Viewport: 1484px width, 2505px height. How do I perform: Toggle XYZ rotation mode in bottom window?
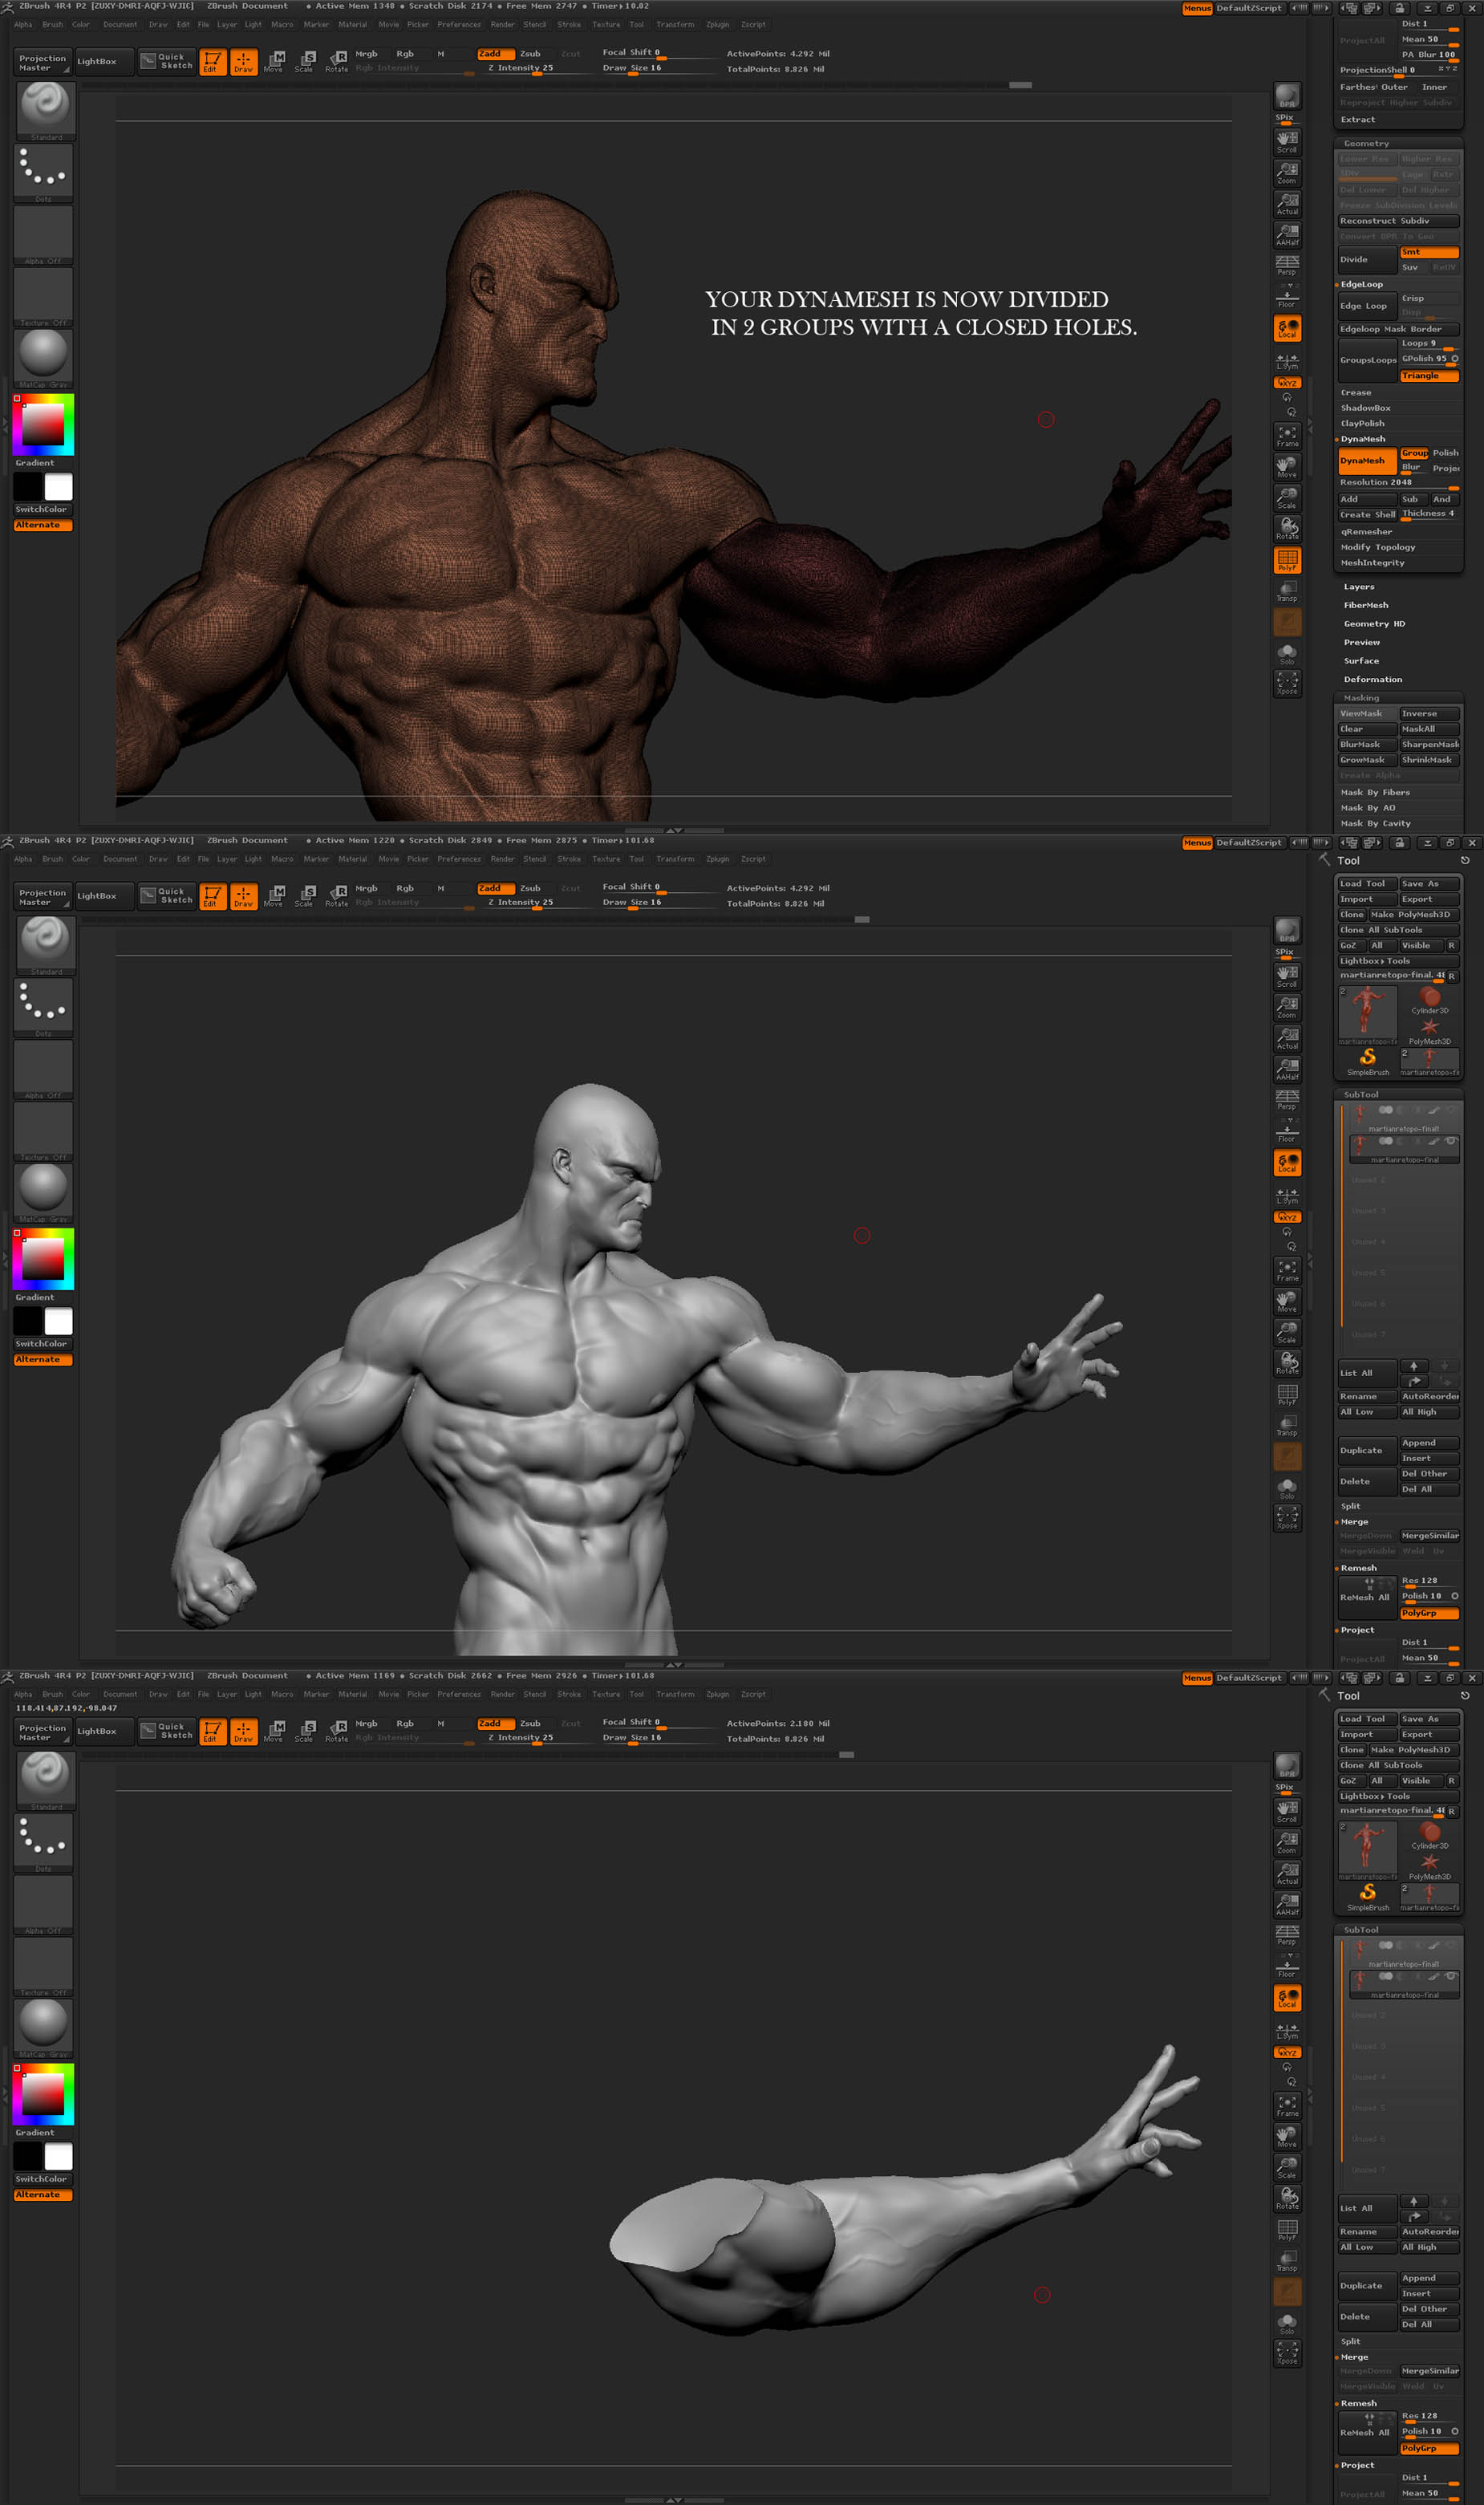click(1287, 2052)
